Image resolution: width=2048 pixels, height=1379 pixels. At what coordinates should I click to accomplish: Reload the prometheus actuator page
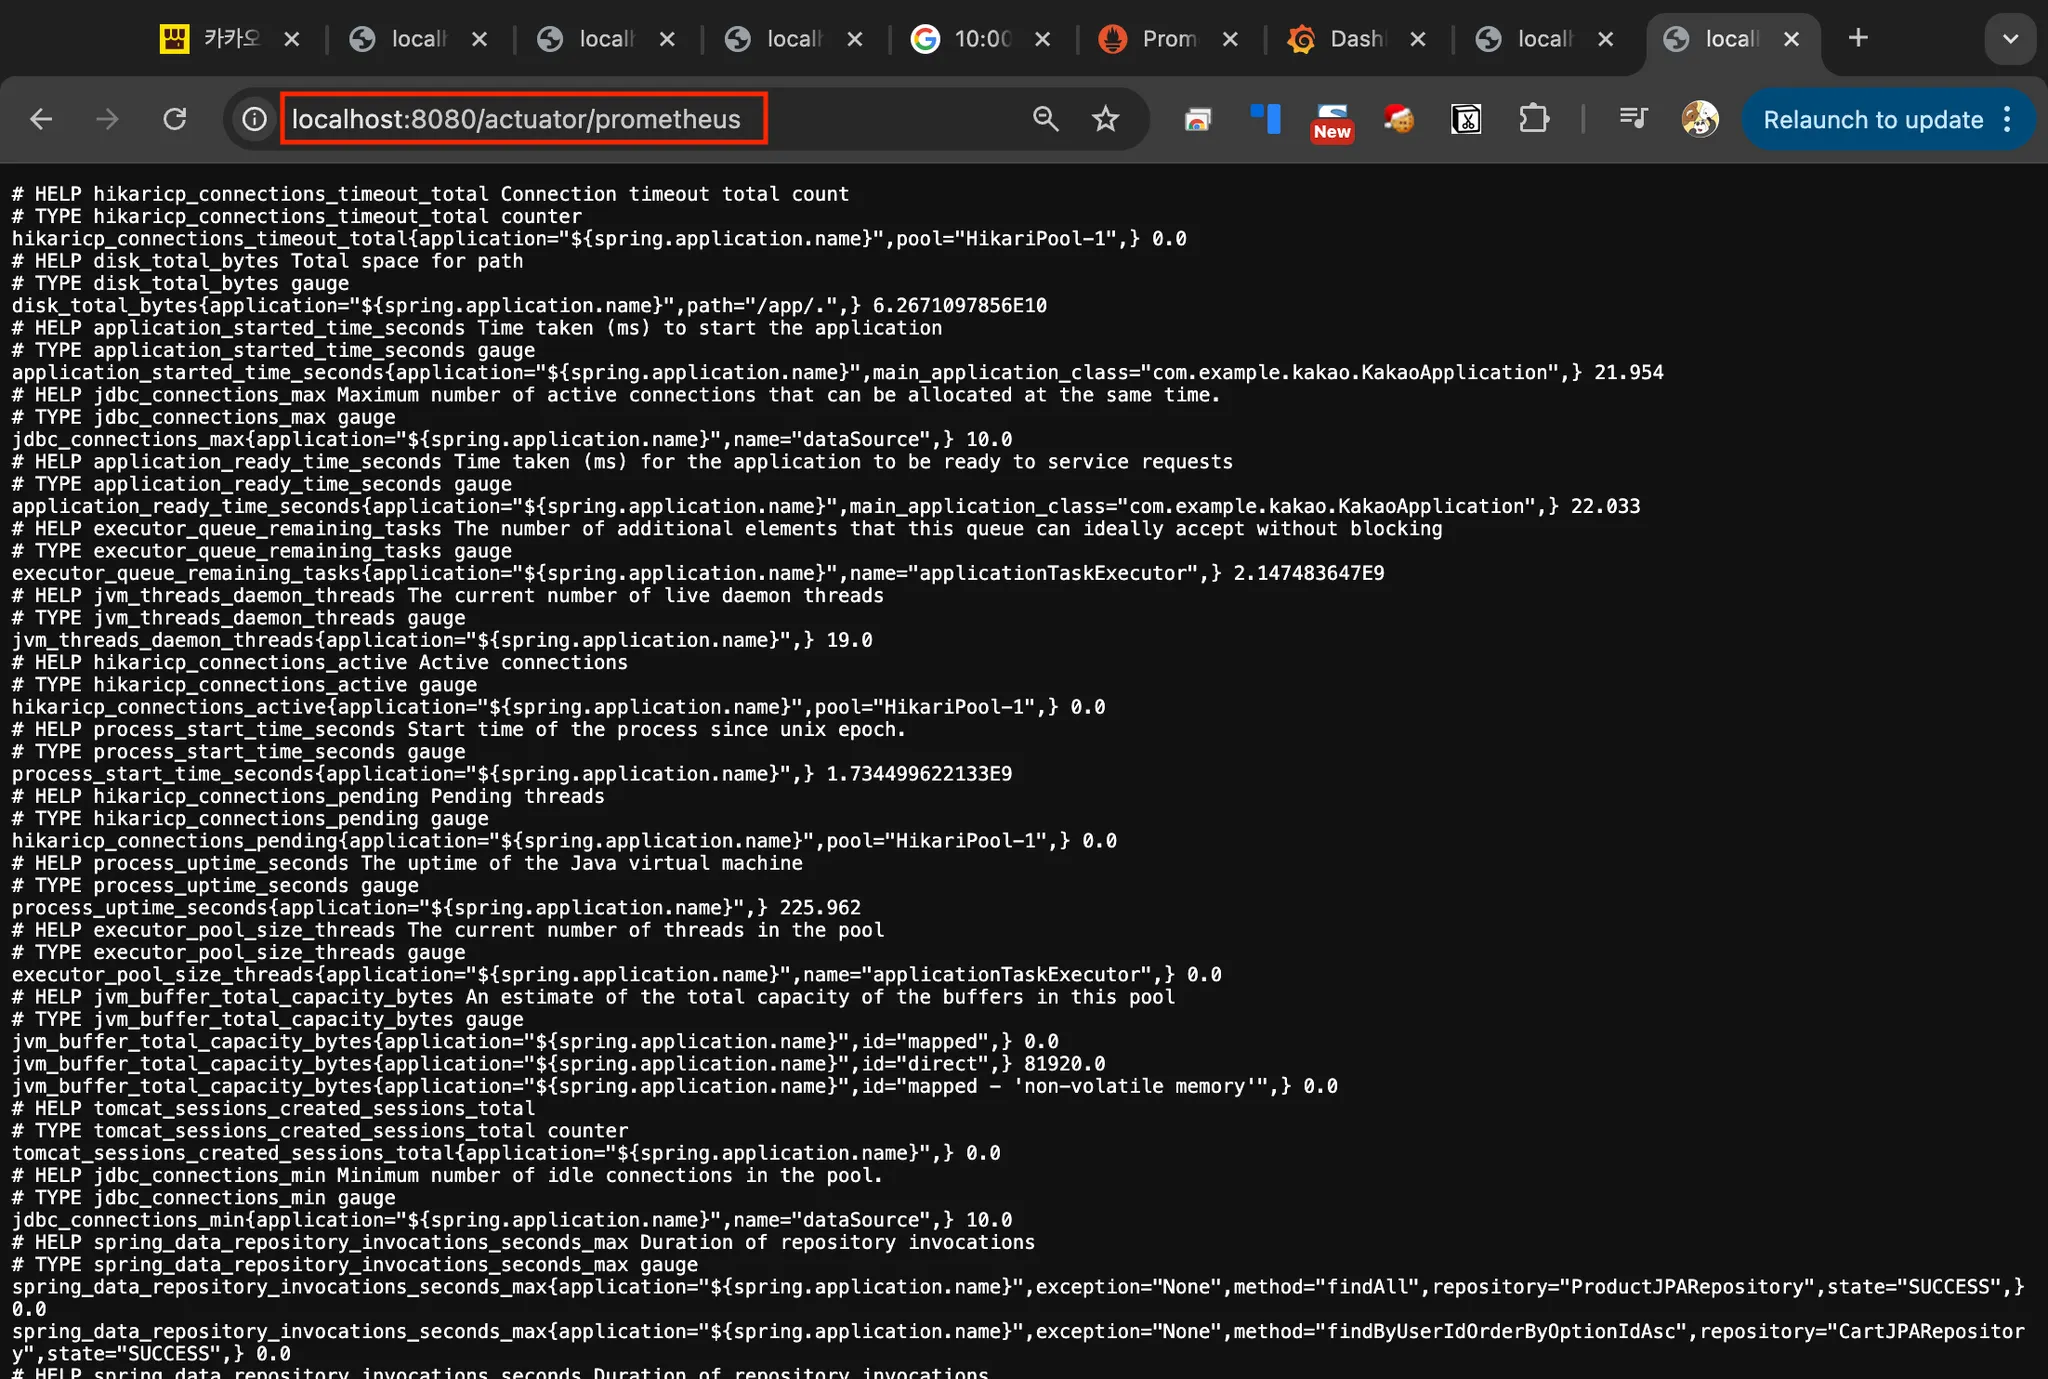(175, 119)
